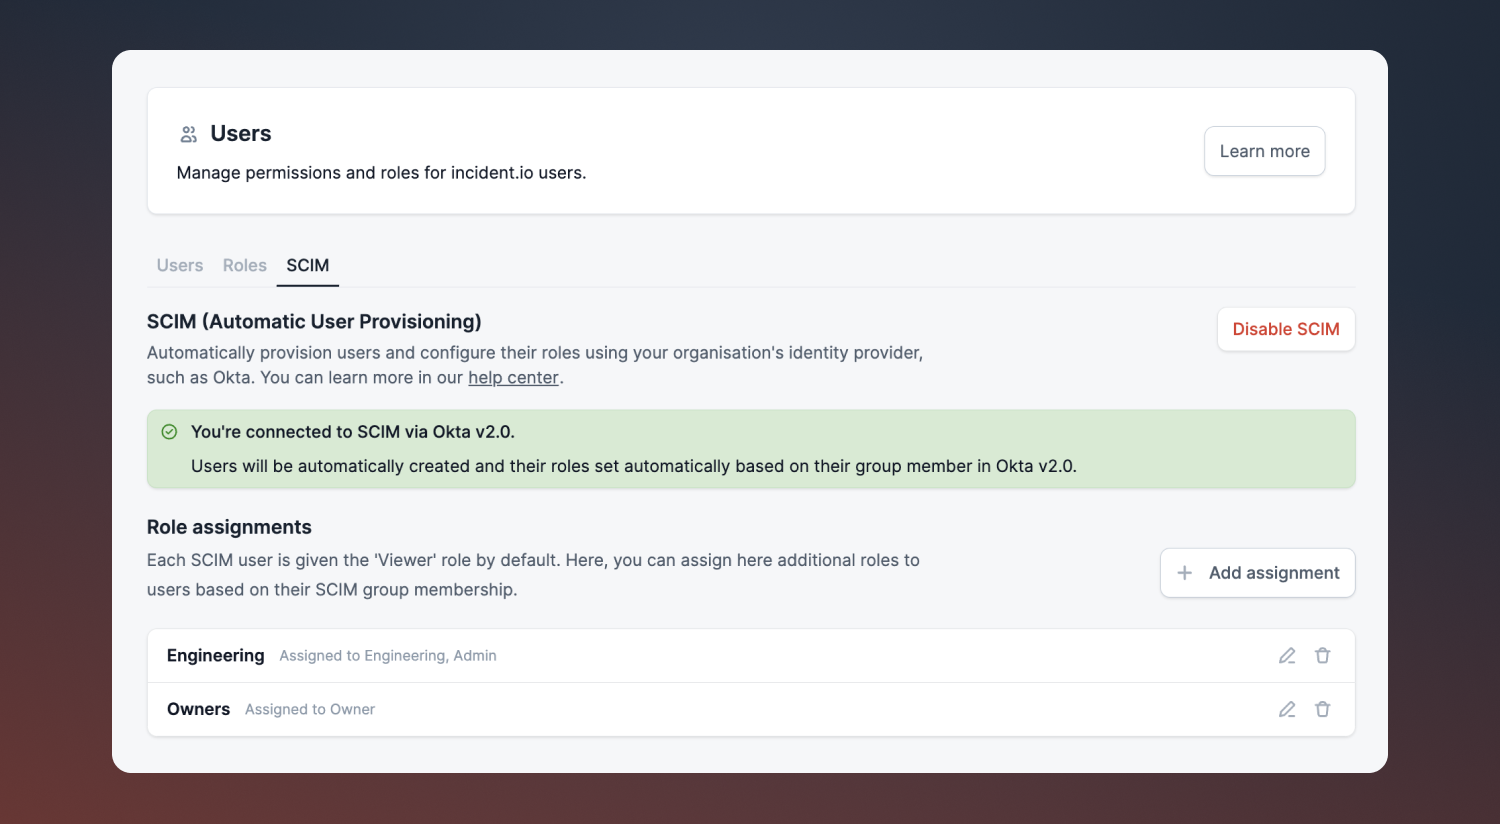Click the Role assignments heading
The height and width of the screenshot is (824, 1500).
click(229, 527)
